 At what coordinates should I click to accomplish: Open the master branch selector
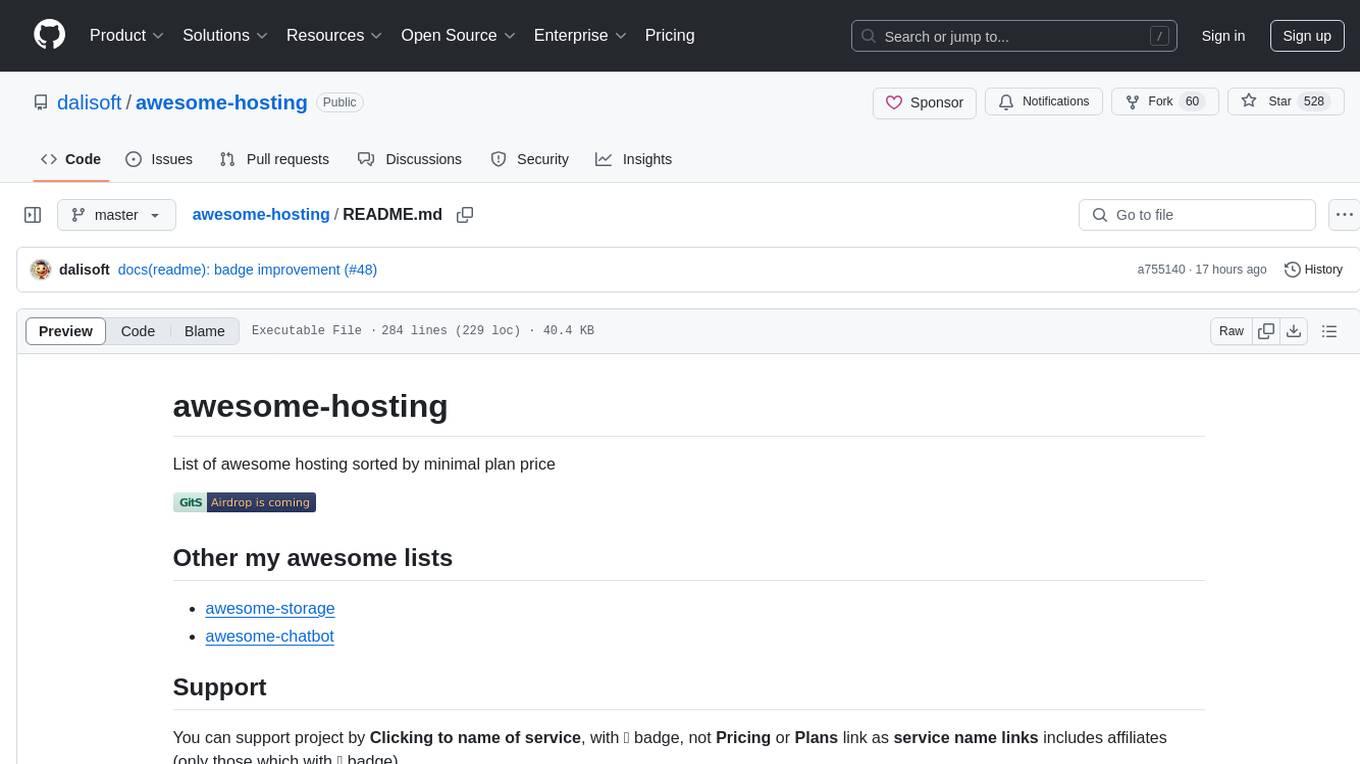[x=116, y=215]
